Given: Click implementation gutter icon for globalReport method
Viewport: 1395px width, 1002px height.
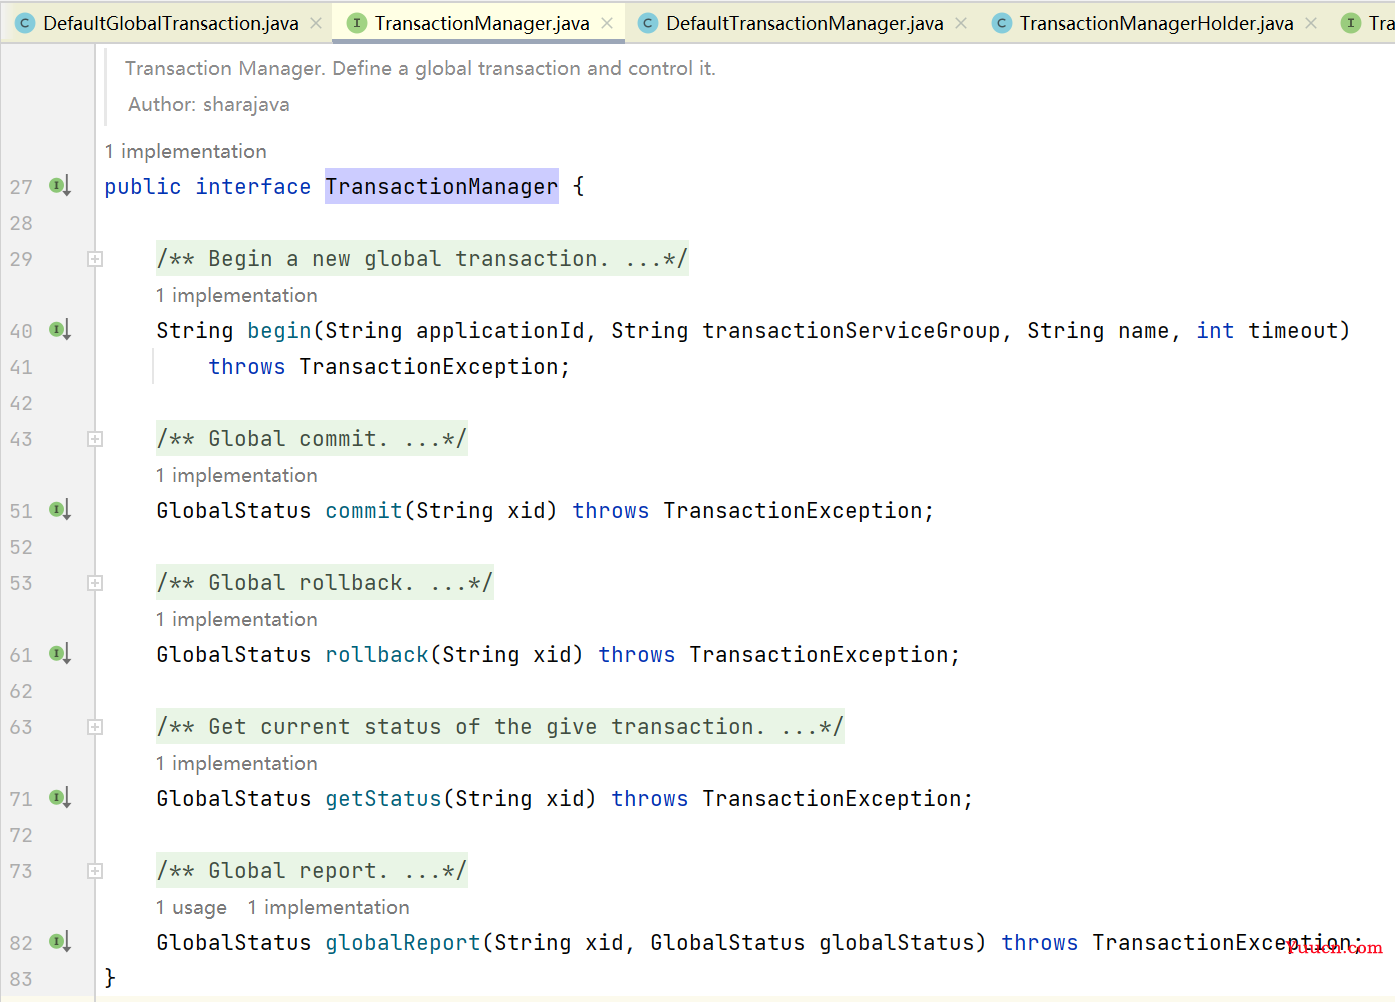Looking at the screenshot, I should [60, 942].
